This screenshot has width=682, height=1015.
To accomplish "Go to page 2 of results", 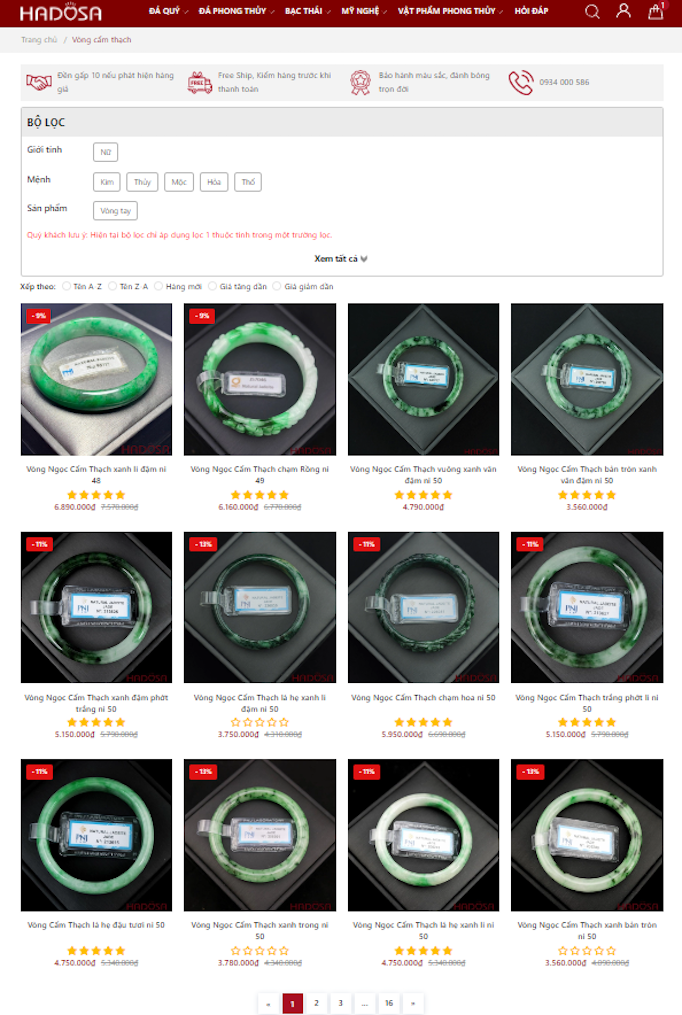I will point(316,1003).
